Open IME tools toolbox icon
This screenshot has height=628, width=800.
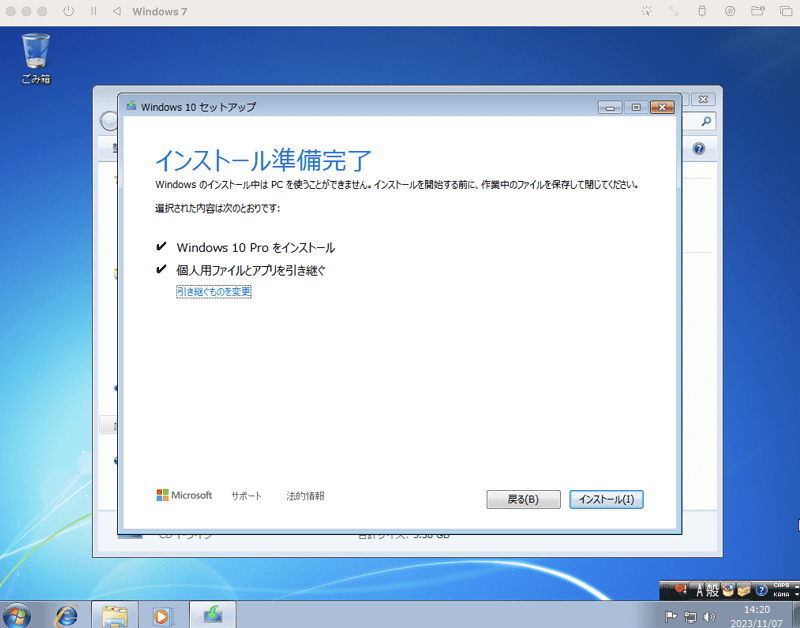pos(743,590)
